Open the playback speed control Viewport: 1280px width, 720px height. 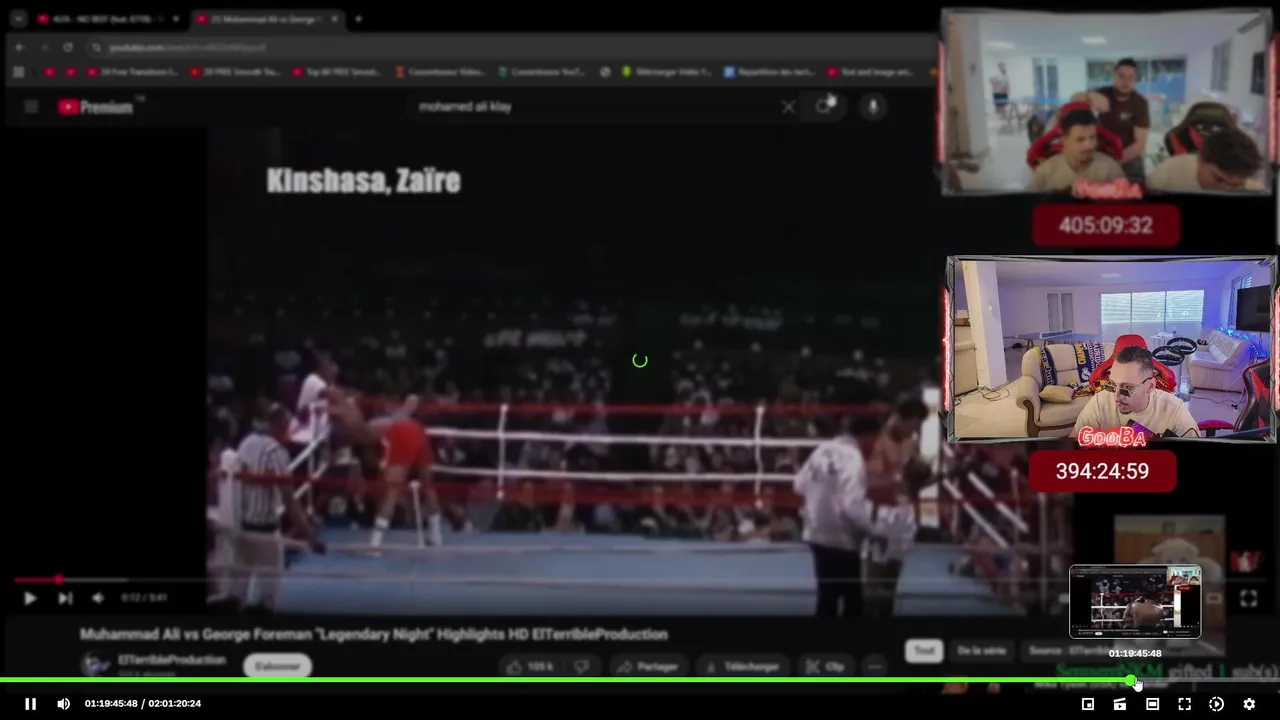tap(1216, 704)
